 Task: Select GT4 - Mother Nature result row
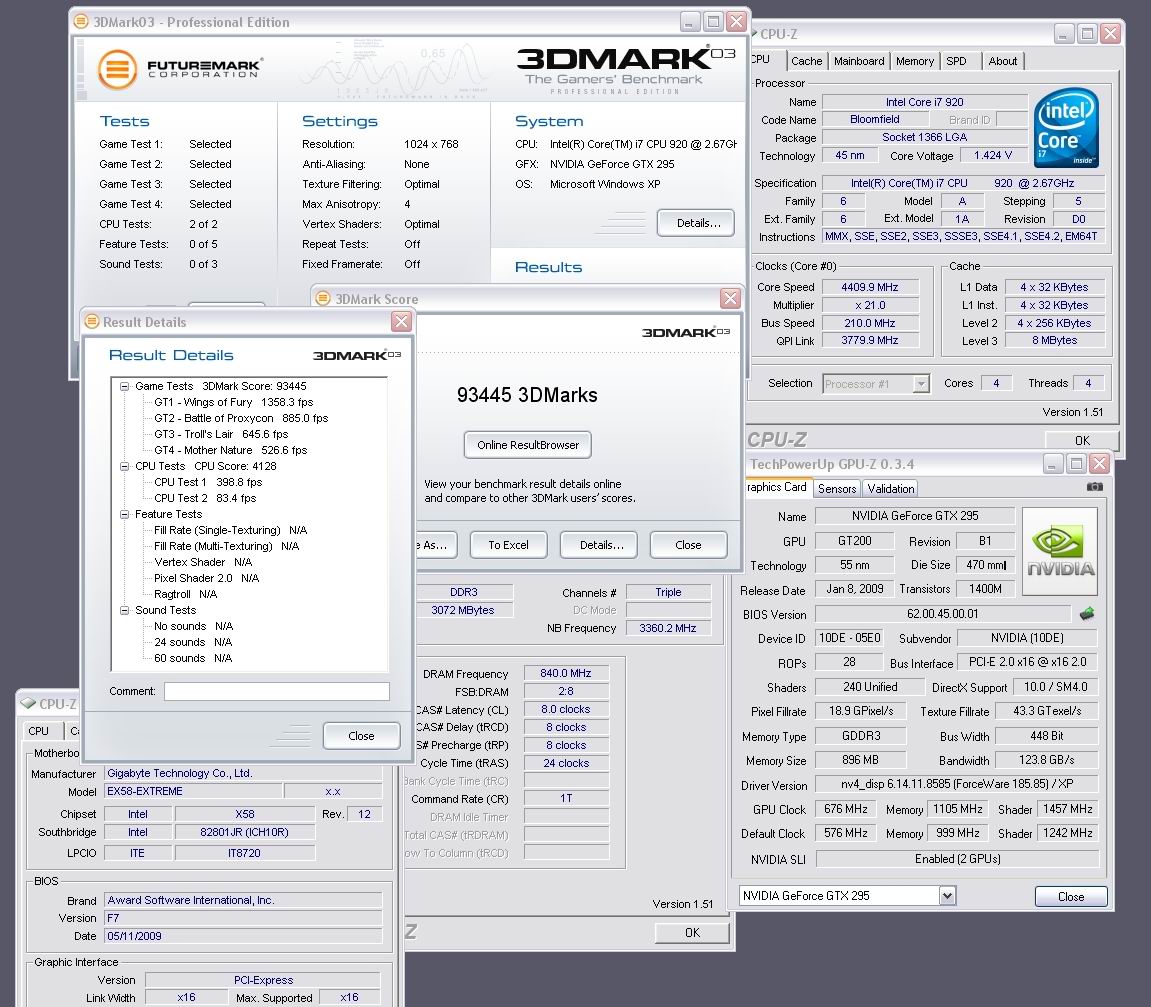pyautogui.click(x=230, y=451)
